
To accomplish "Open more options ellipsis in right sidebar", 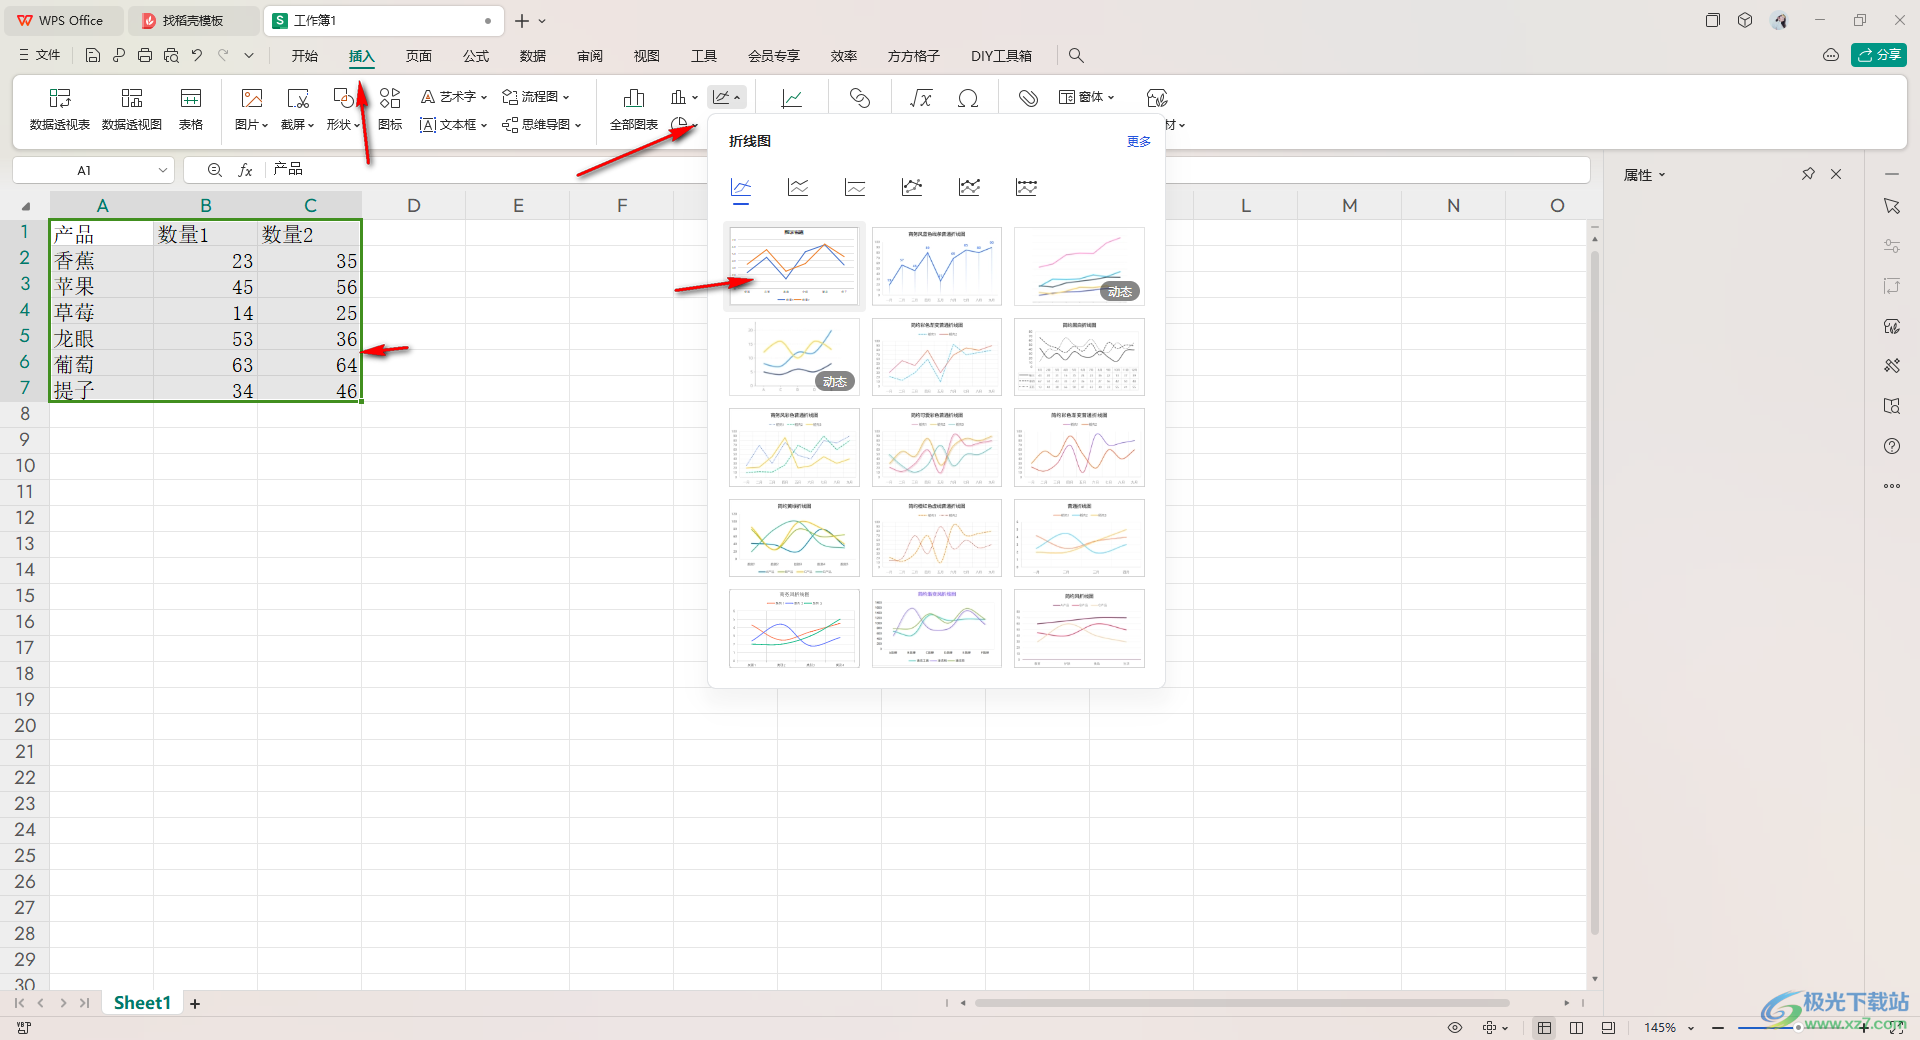I will pyautogui.click(x=1892, y=486).
